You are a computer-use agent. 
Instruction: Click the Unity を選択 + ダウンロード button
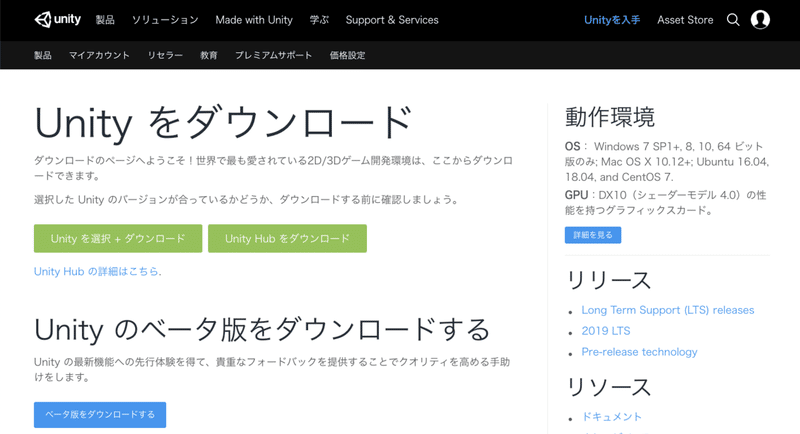tap(118, 238)
